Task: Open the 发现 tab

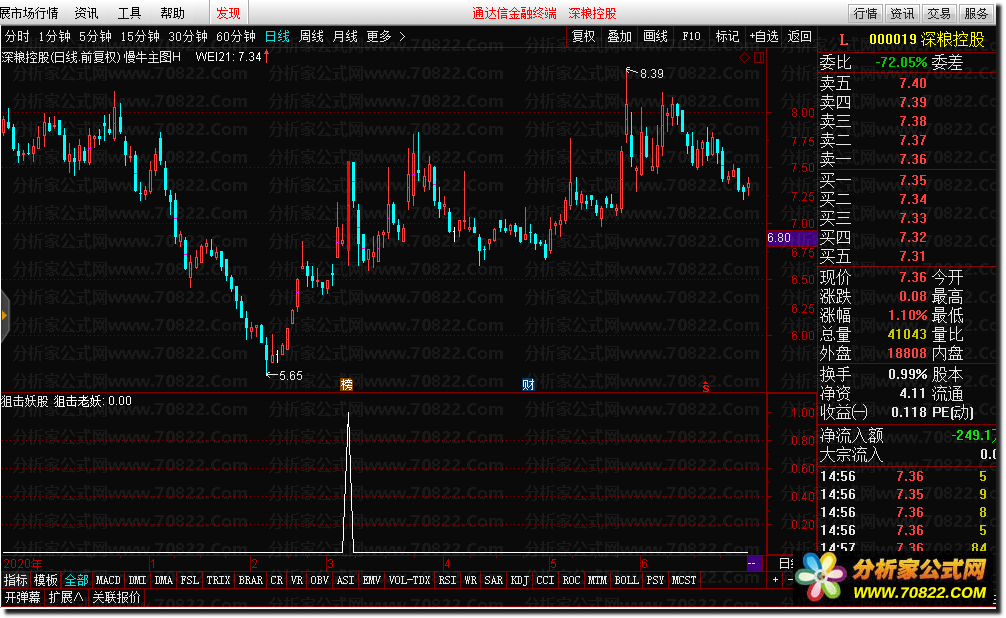Action: pyautogui.click(x=228, y=13)
